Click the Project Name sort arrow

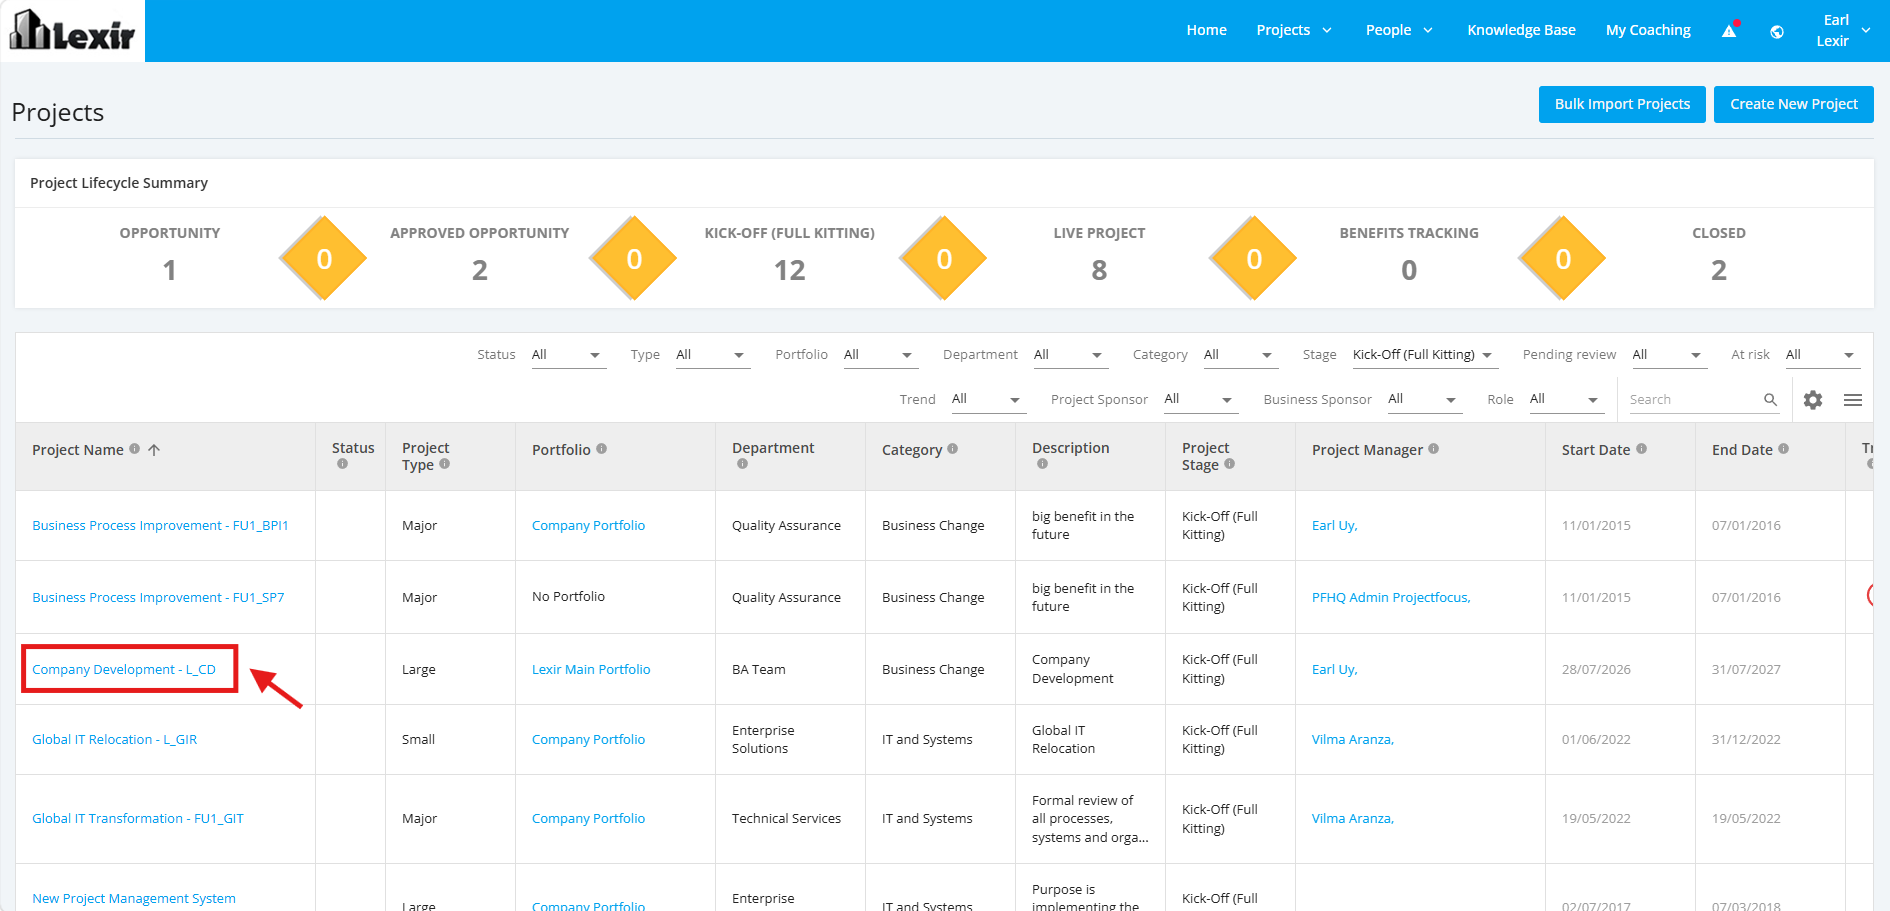154,450
